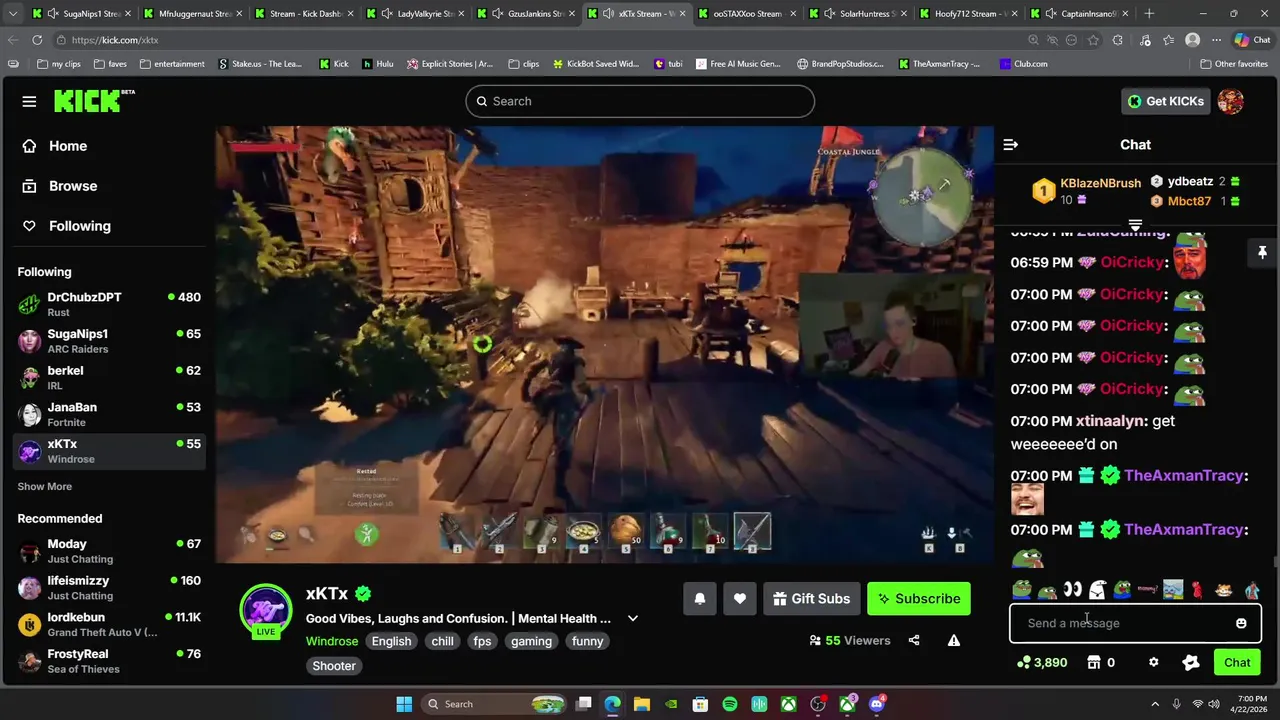
Task: Click the xKTx channel avatar
Action: tap(266, 607)
